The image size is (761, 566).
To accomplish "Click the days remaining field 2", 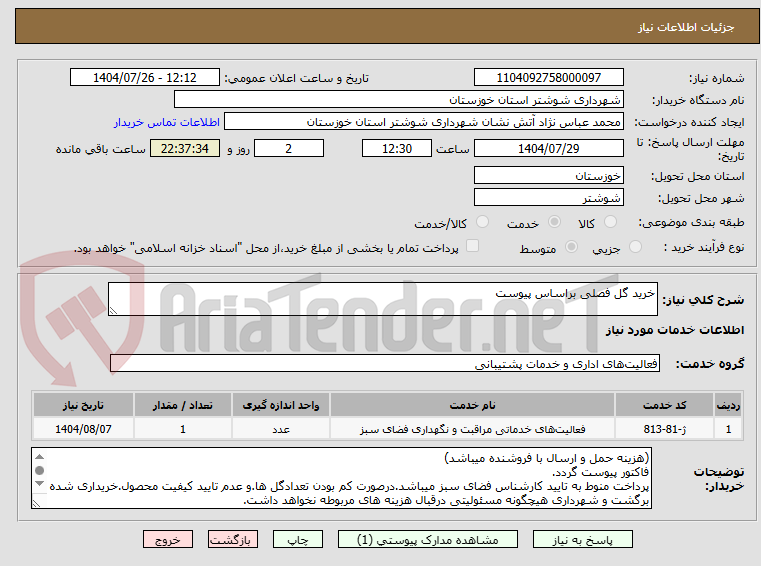I will coord(289,149).
